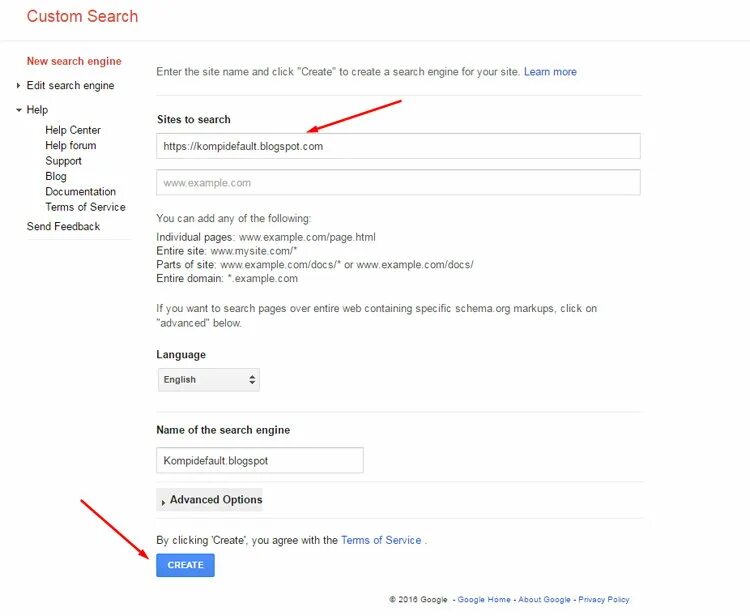Open Support link in sidebar
Viewport: 750px width, 616px height.
(63, 161)
